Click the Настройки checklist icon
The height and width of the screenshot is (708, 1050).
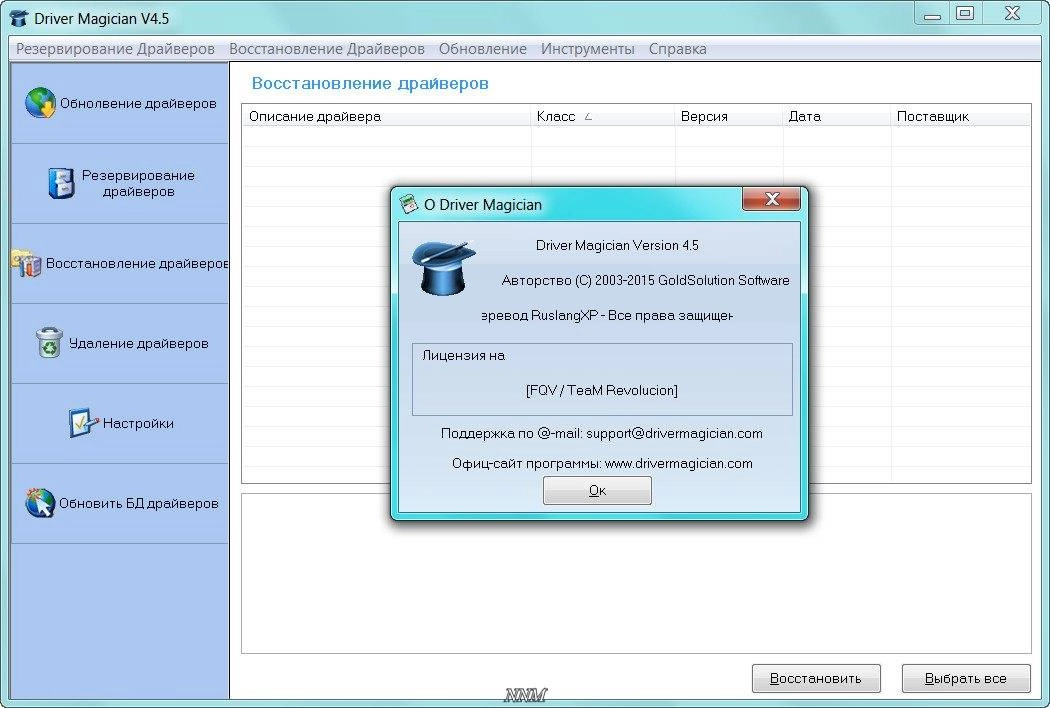tap(83, 423)
